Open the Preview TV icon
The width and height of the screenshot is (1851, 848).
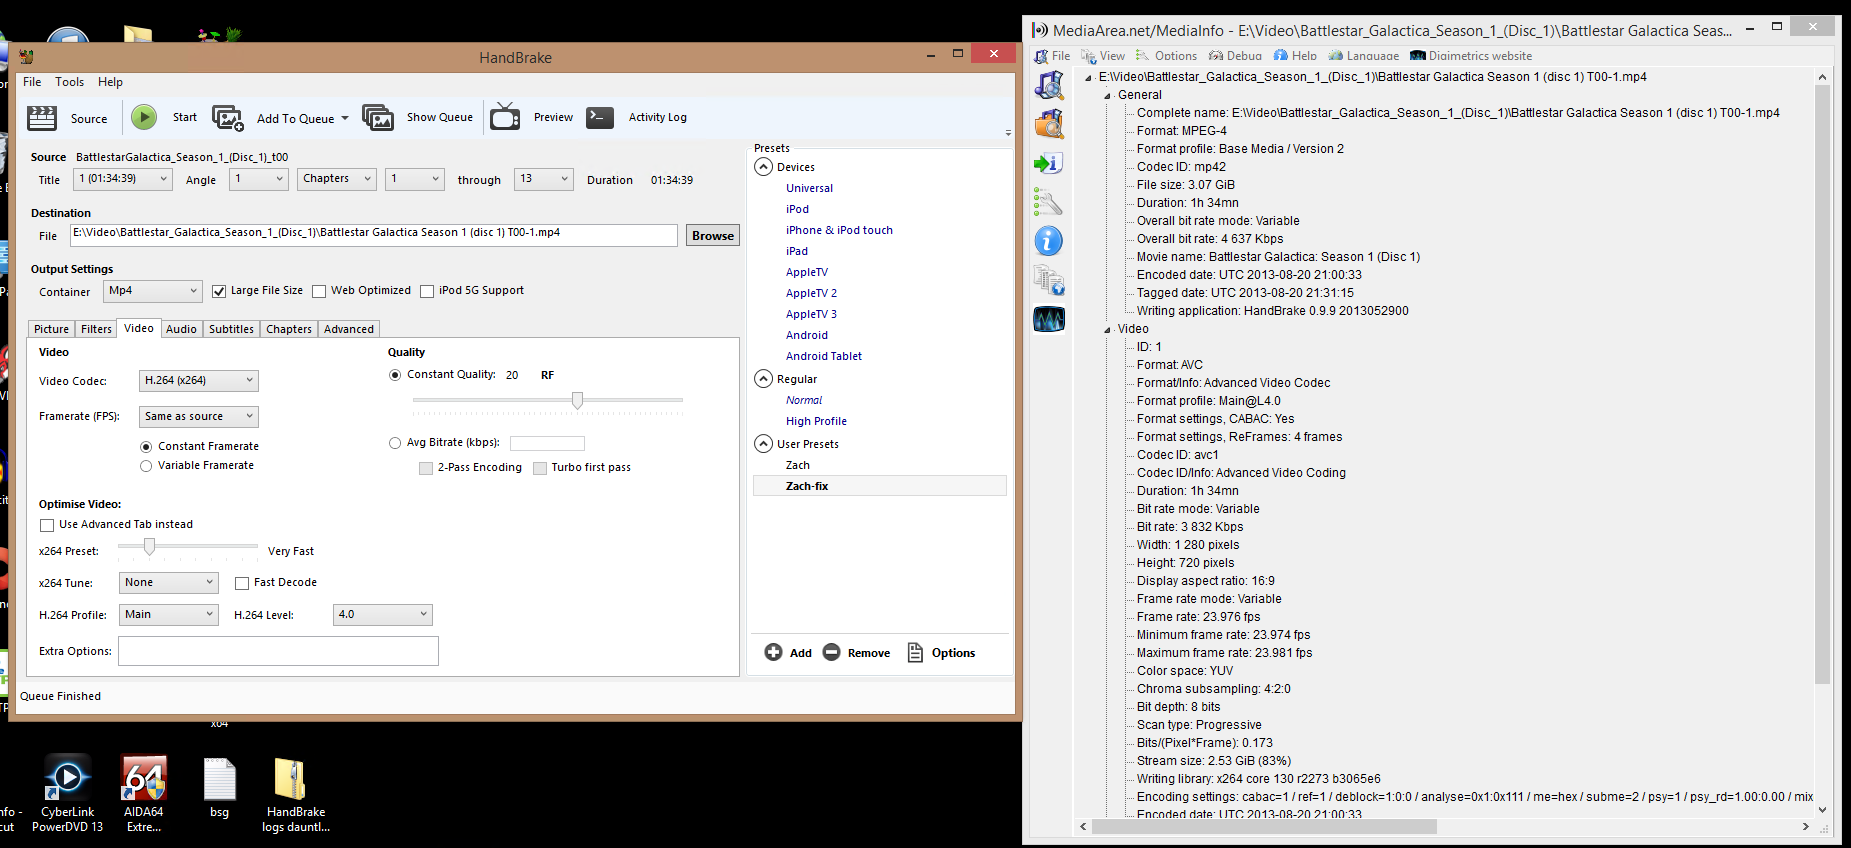click(505, 117)
